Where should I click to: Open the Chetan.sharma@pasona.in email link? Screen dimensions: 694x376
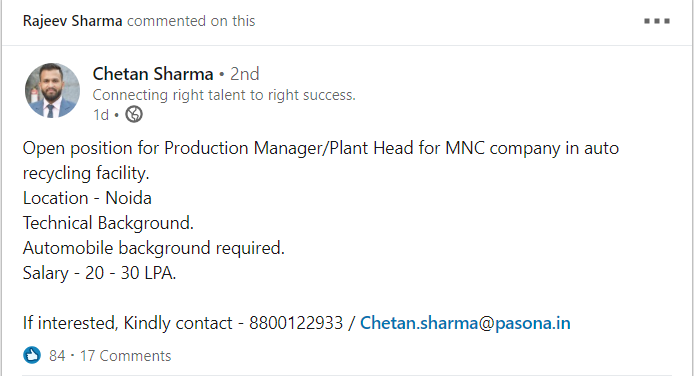point(465,323)
